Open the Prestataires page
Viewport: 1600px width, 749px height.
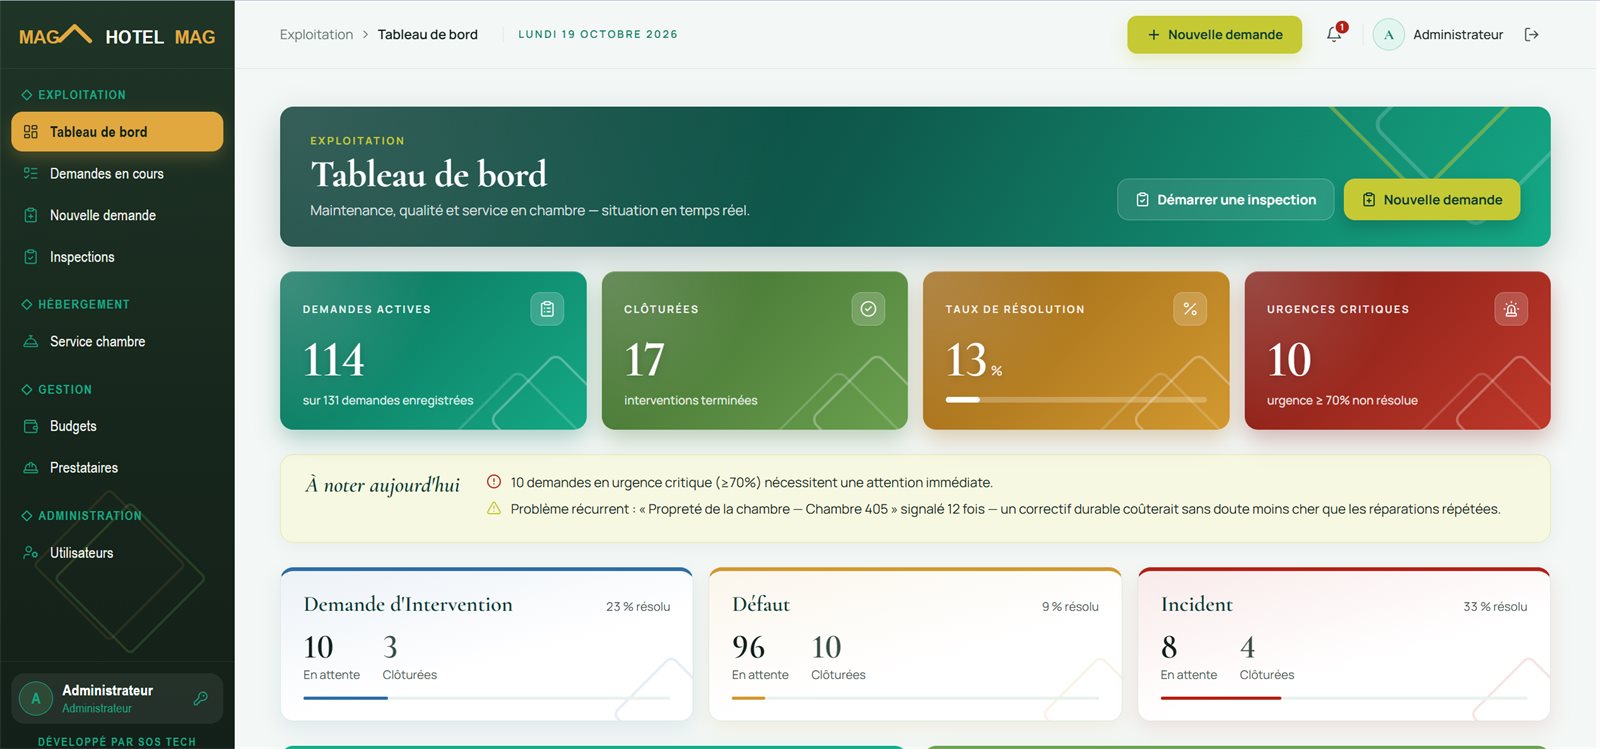point(117,468)
